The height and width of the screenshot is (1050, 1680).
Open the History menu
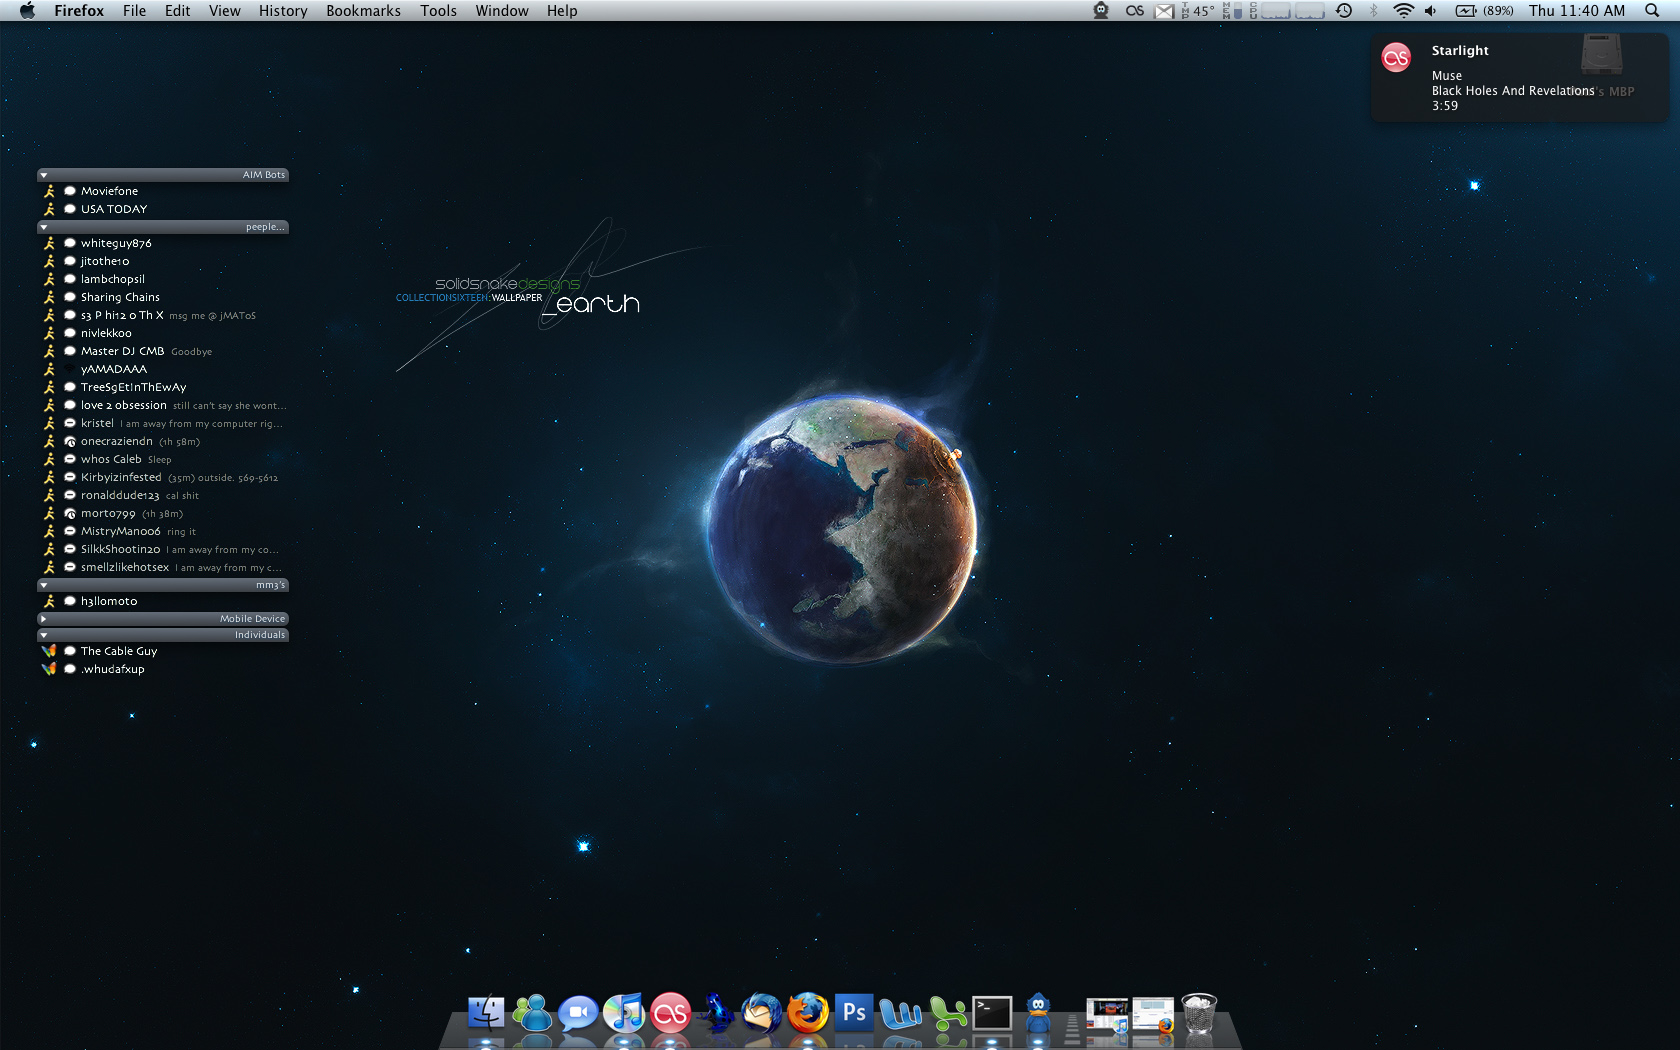[x=283, y=10]
